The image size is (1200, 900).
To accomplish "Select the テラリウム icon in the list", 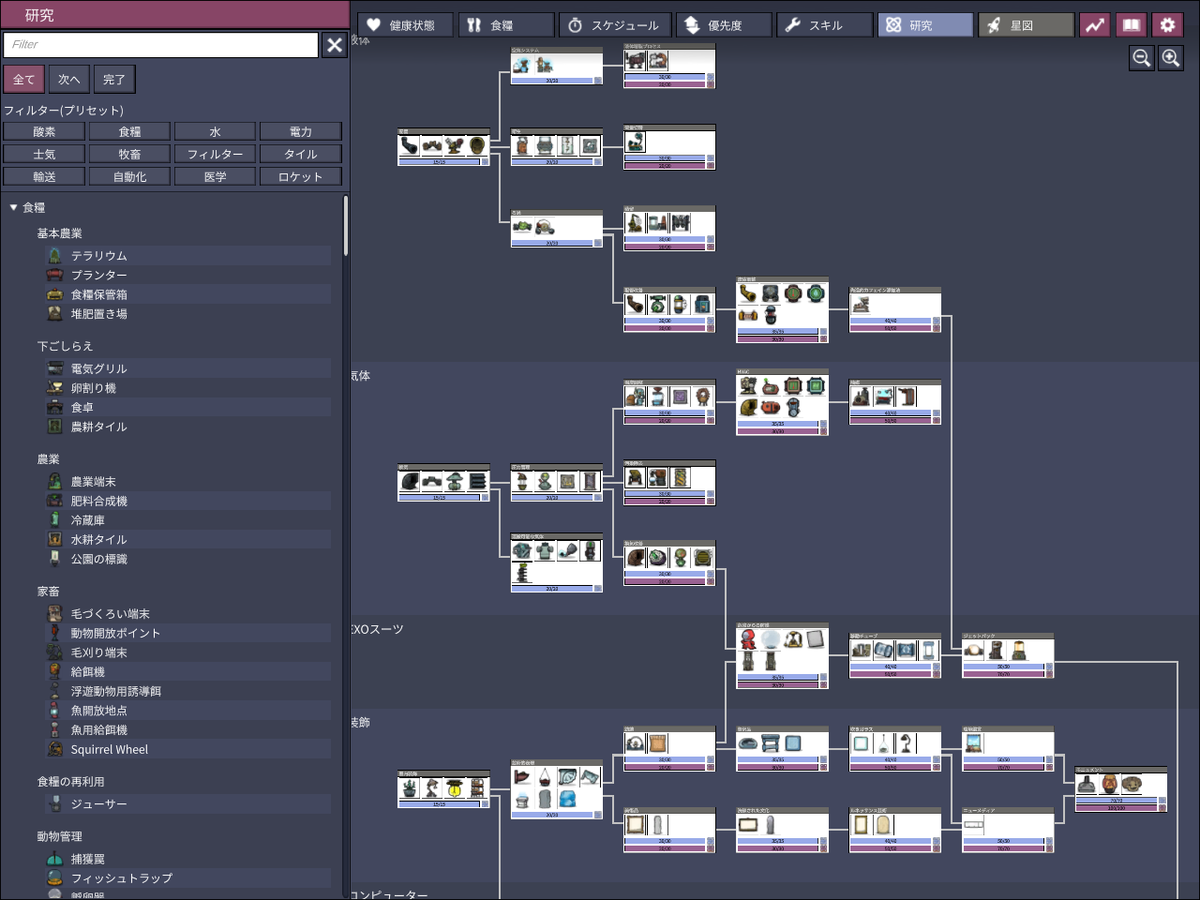I will tap(54, 256).
